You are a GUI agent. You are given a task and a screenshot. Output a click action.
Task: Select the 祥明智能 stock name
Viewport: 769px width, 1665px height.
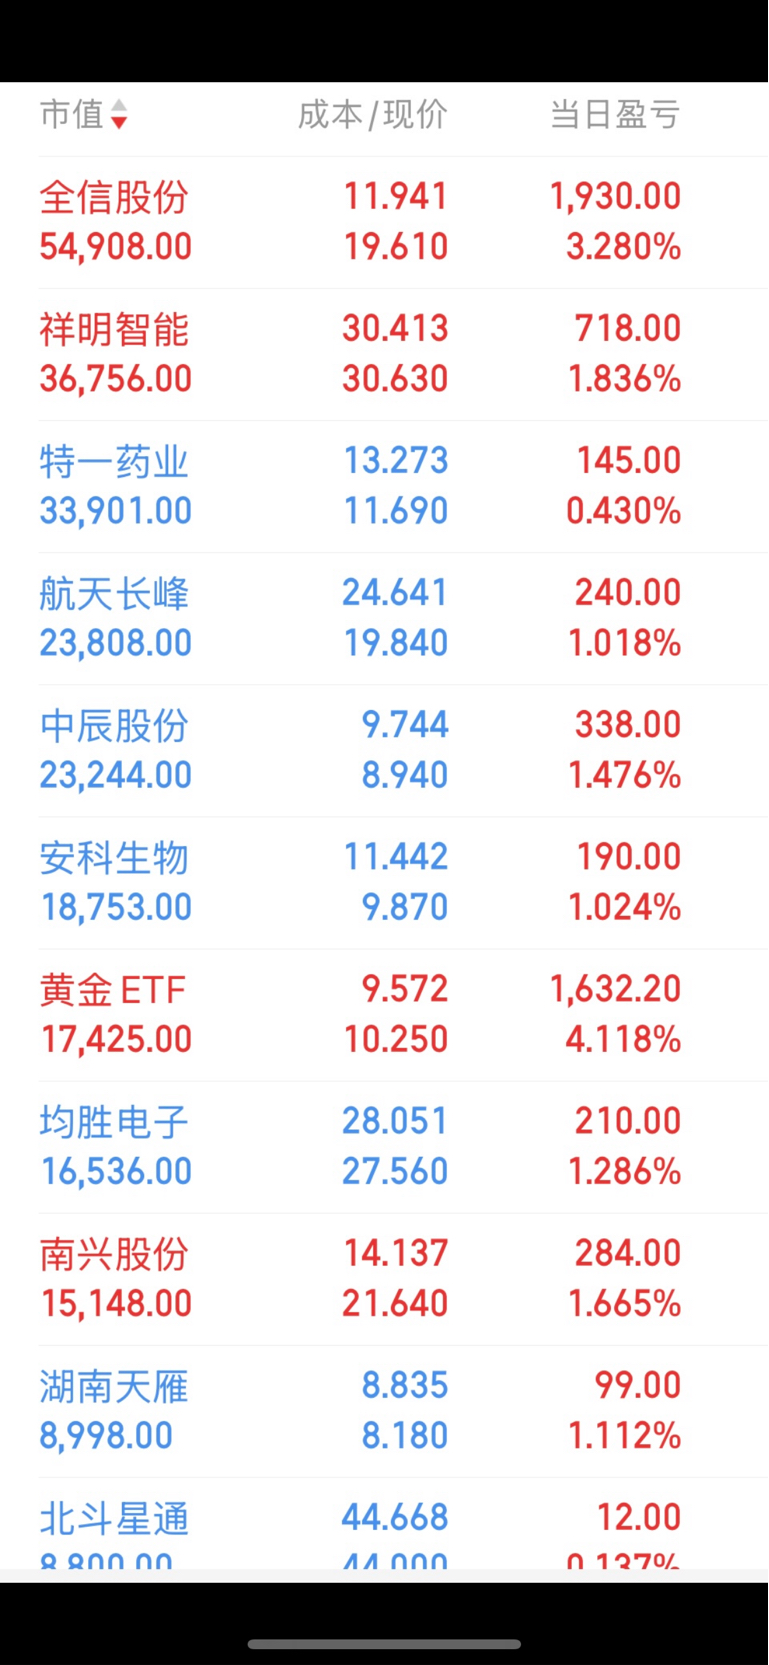point(114,329)
